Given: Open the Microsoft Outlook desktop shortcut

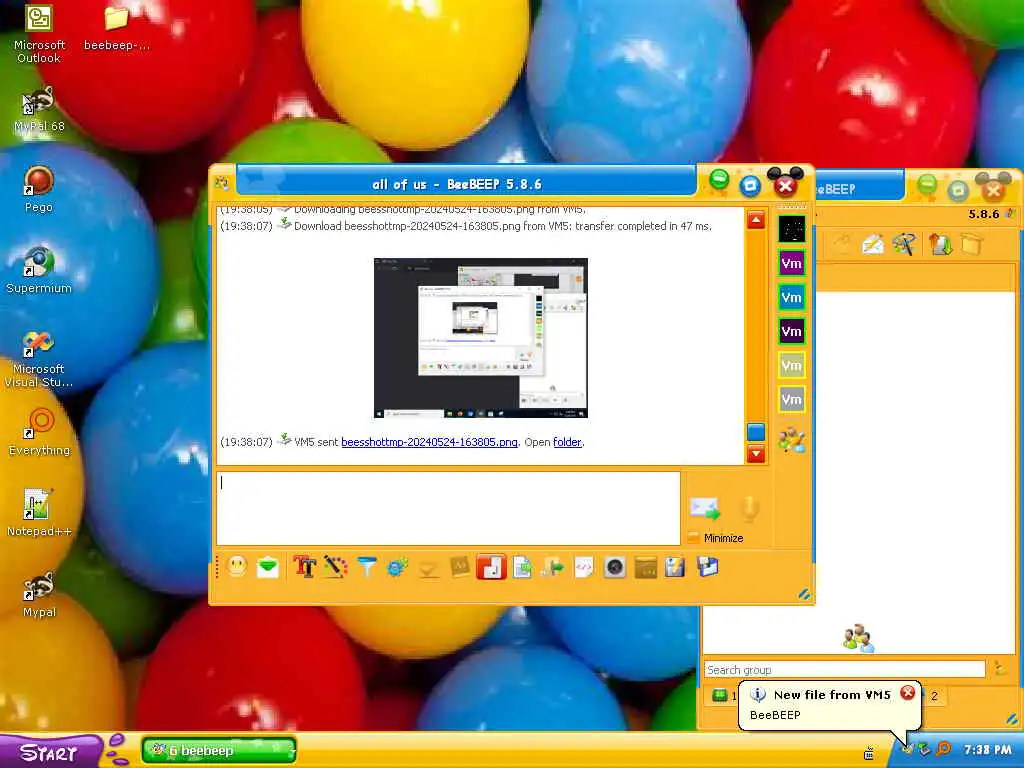Looking at the screenshot, I should pyautogui.click(x=39, y=33).
